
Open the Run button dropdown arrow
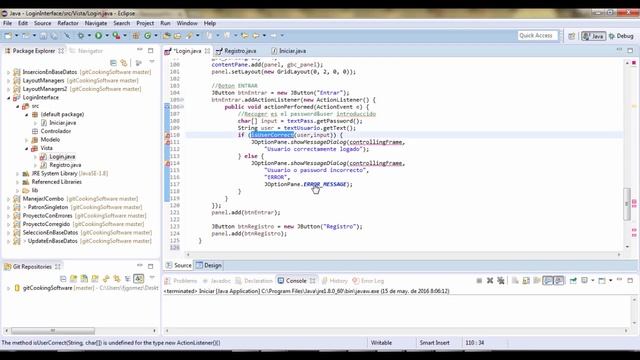click(x=107, y=36)
